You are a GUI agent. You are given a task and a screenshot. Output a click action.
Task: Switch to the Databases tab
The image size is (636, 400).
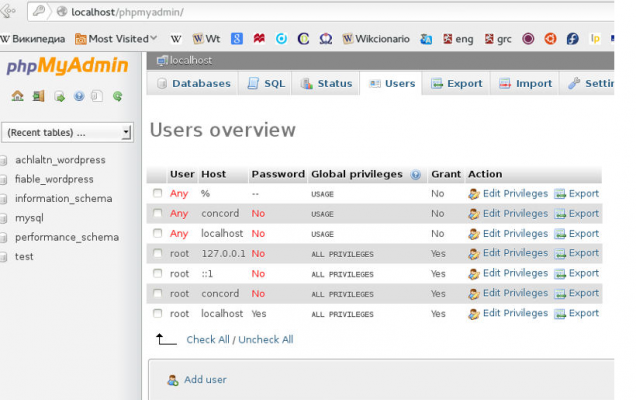[x=194, y=84]
